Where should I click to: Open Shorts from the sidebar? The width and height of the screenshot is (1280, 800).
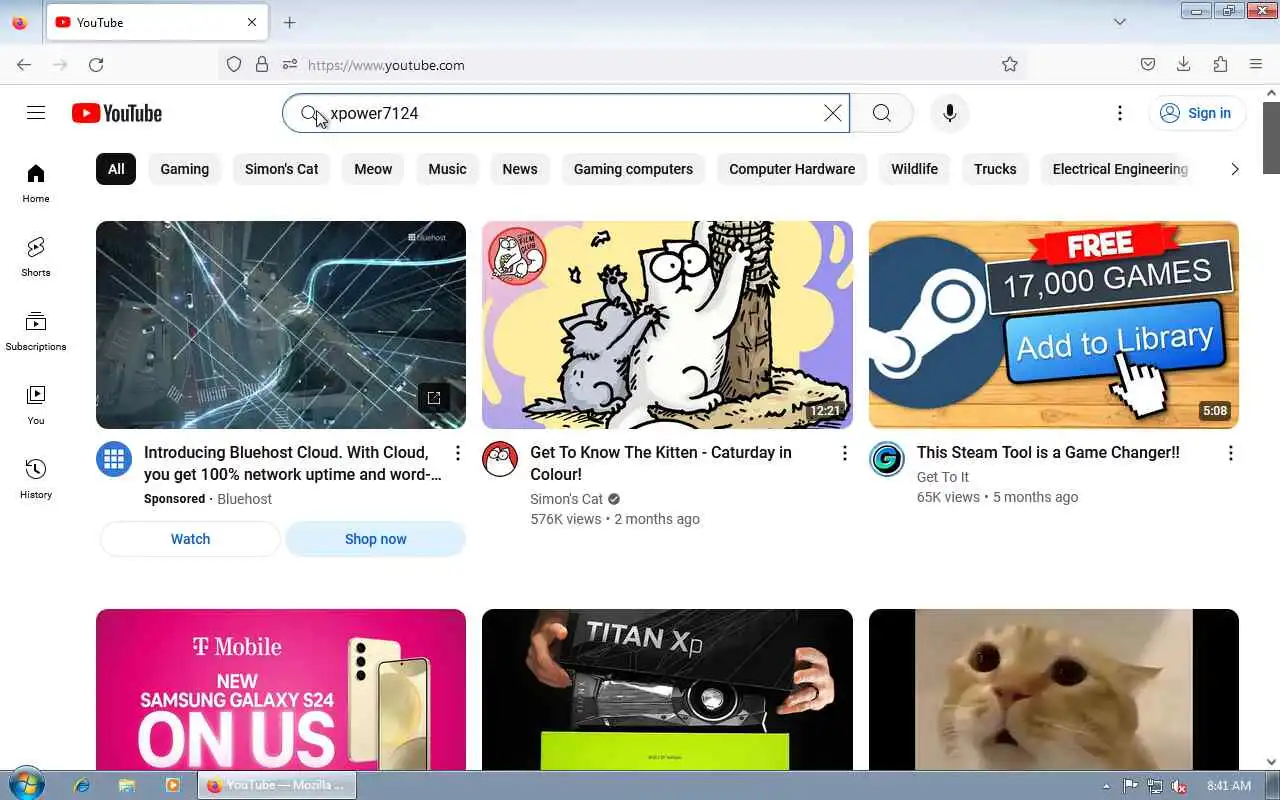[36, 257]
